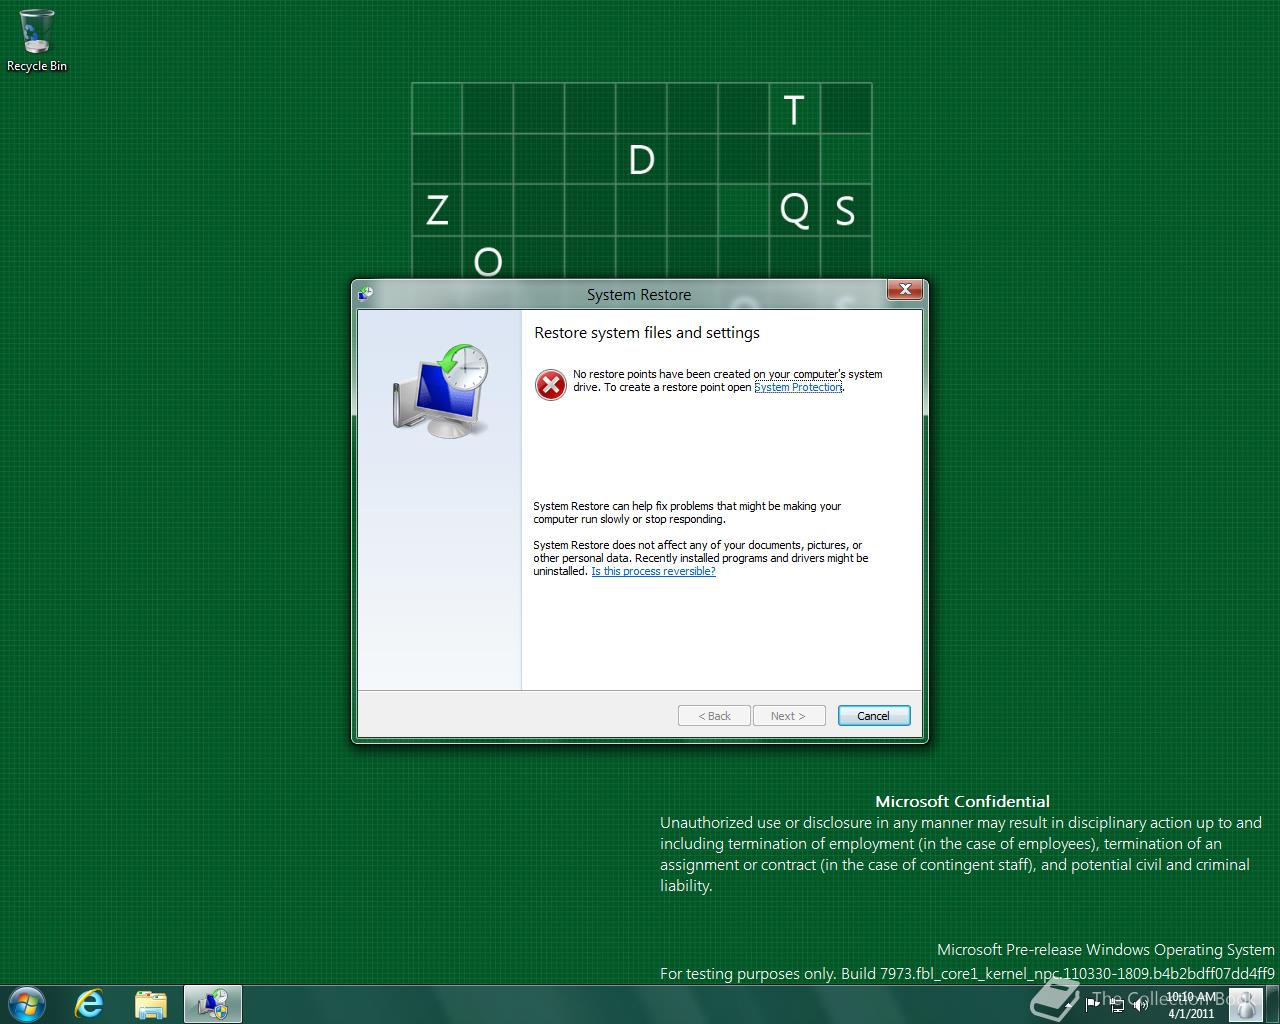Viewport: 1280px width, 1024px height.
Task: Open Windows Explorer folder taskbar icon
Action: 150,1004
